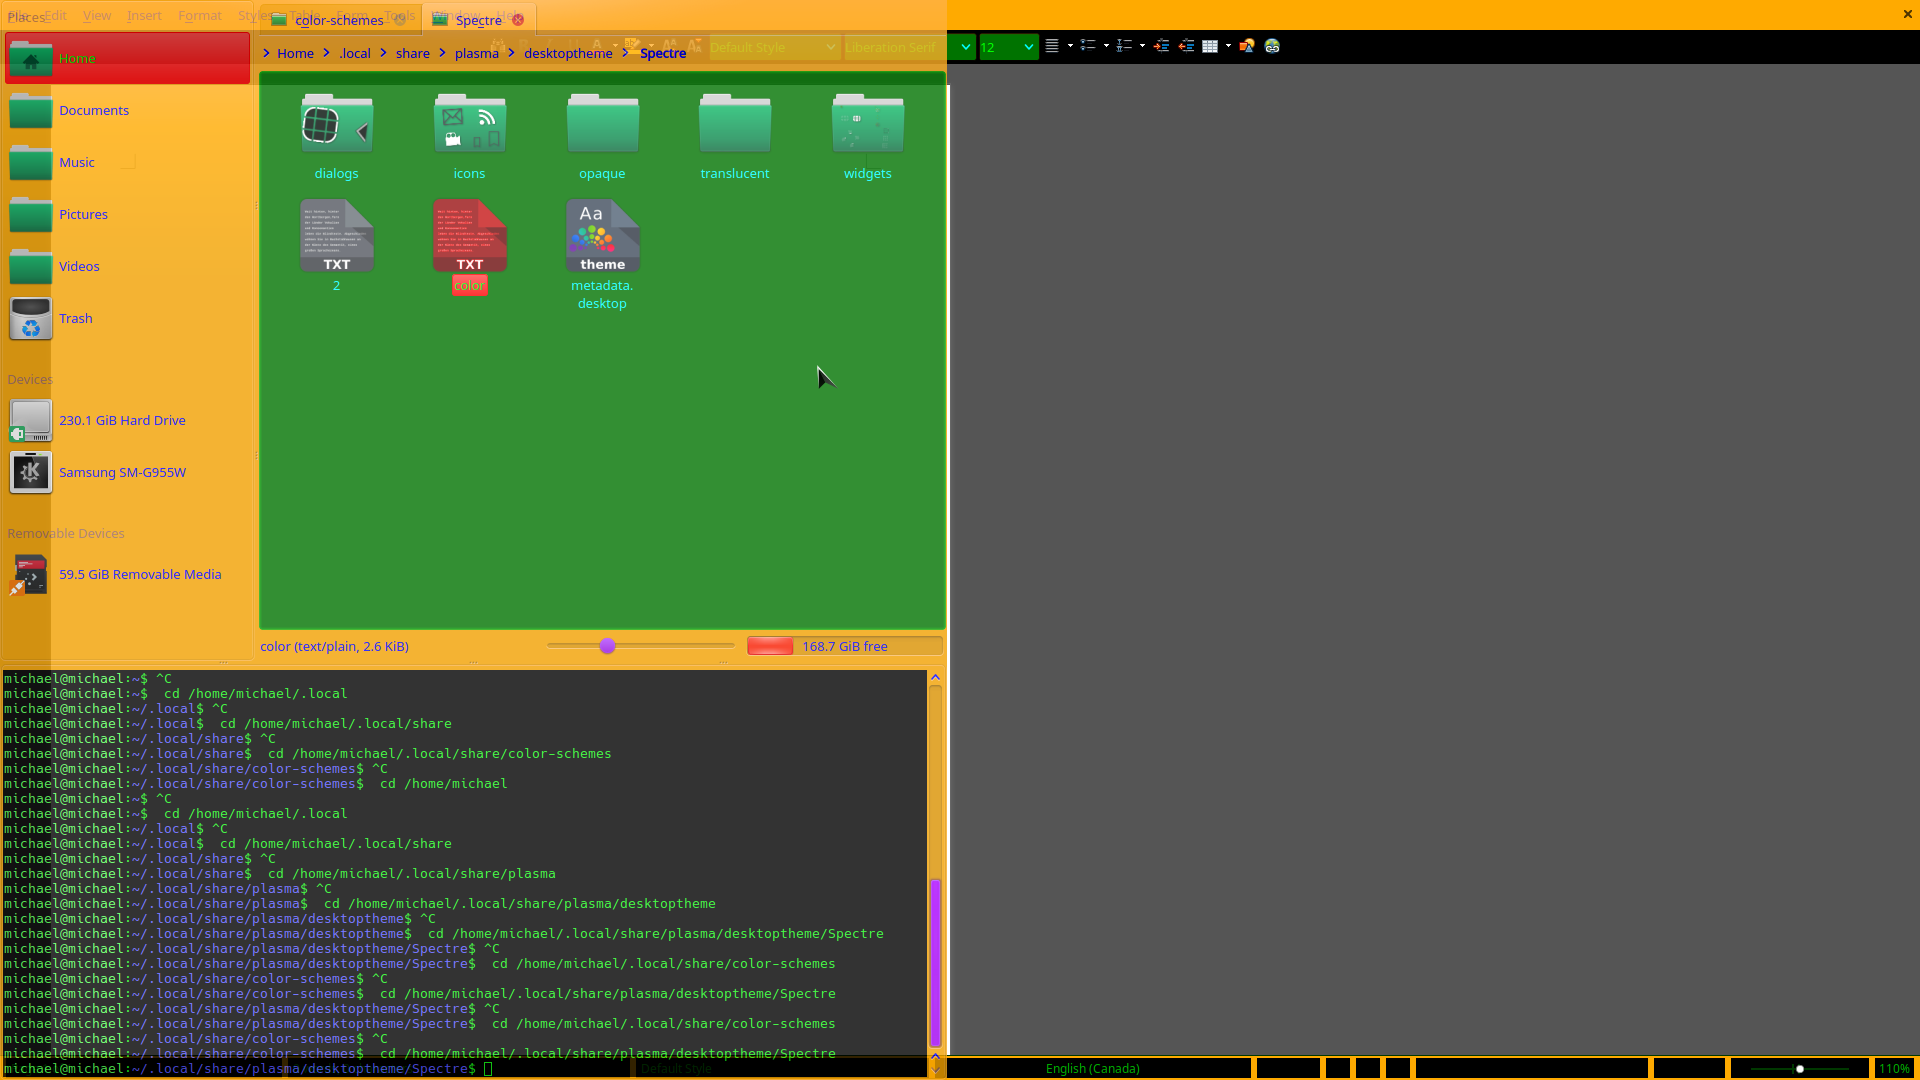Select the widgets folder

(x=868, y=137)
